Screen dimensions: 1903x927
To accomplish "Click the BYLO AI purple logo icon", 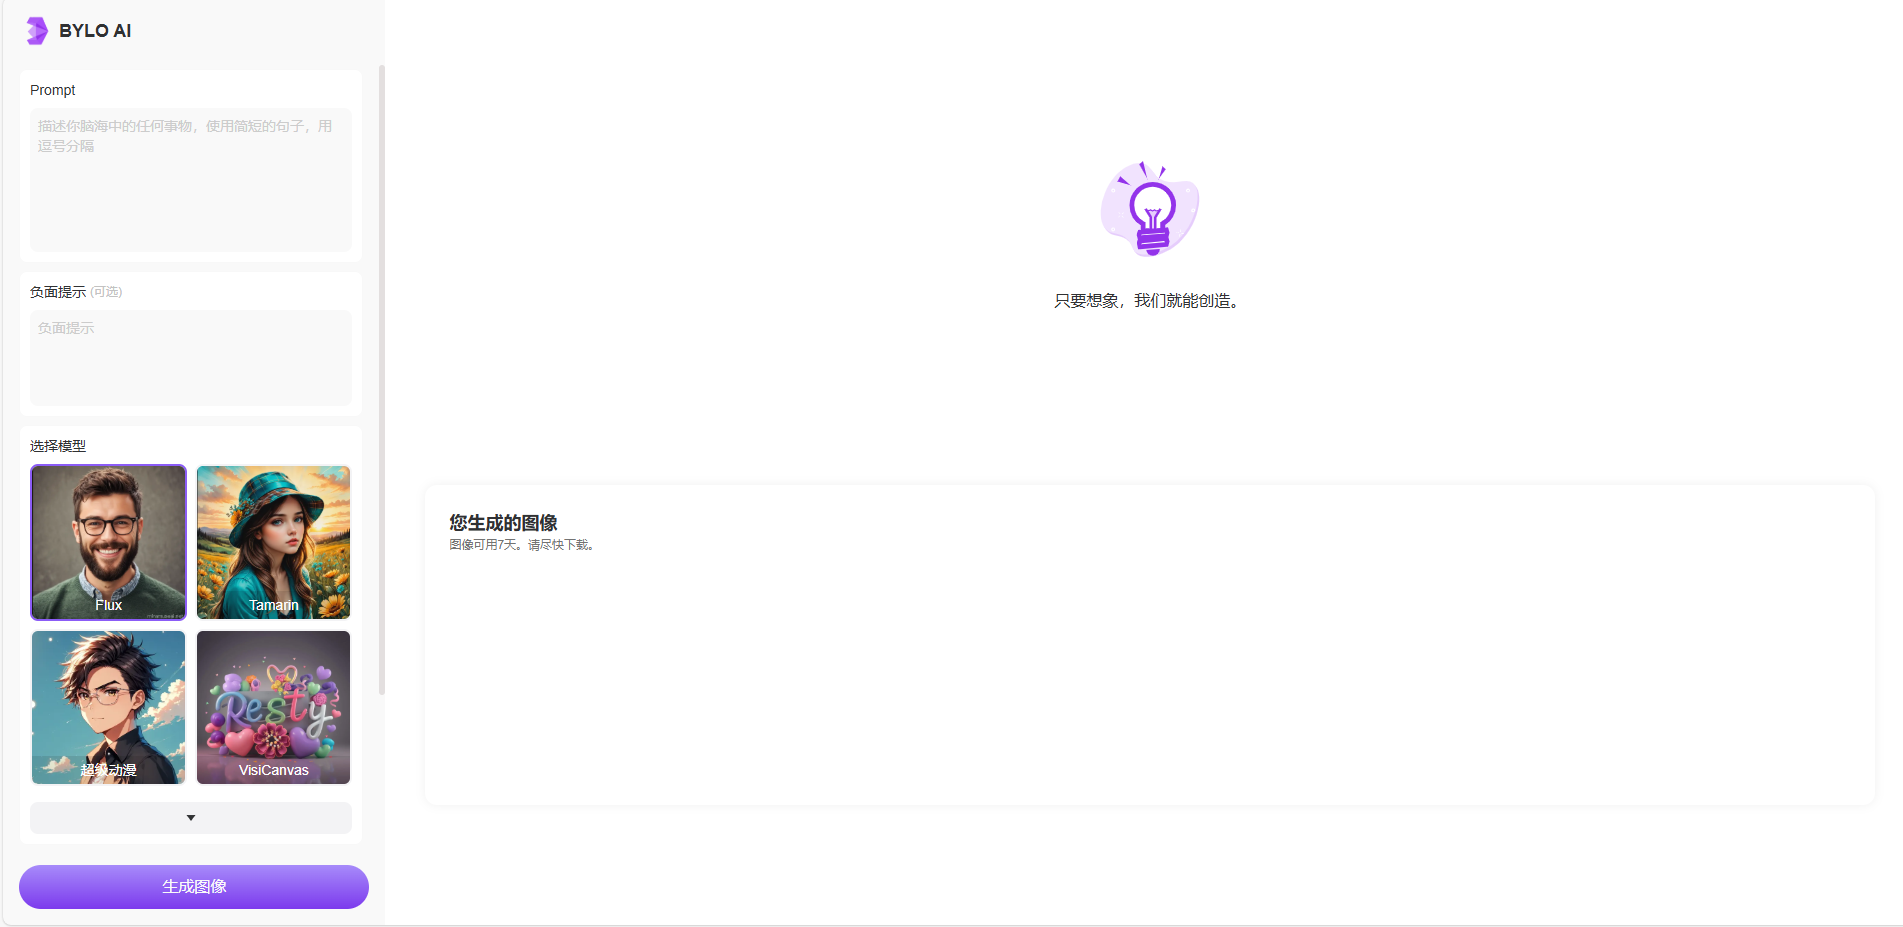I will tap(37, 31).
